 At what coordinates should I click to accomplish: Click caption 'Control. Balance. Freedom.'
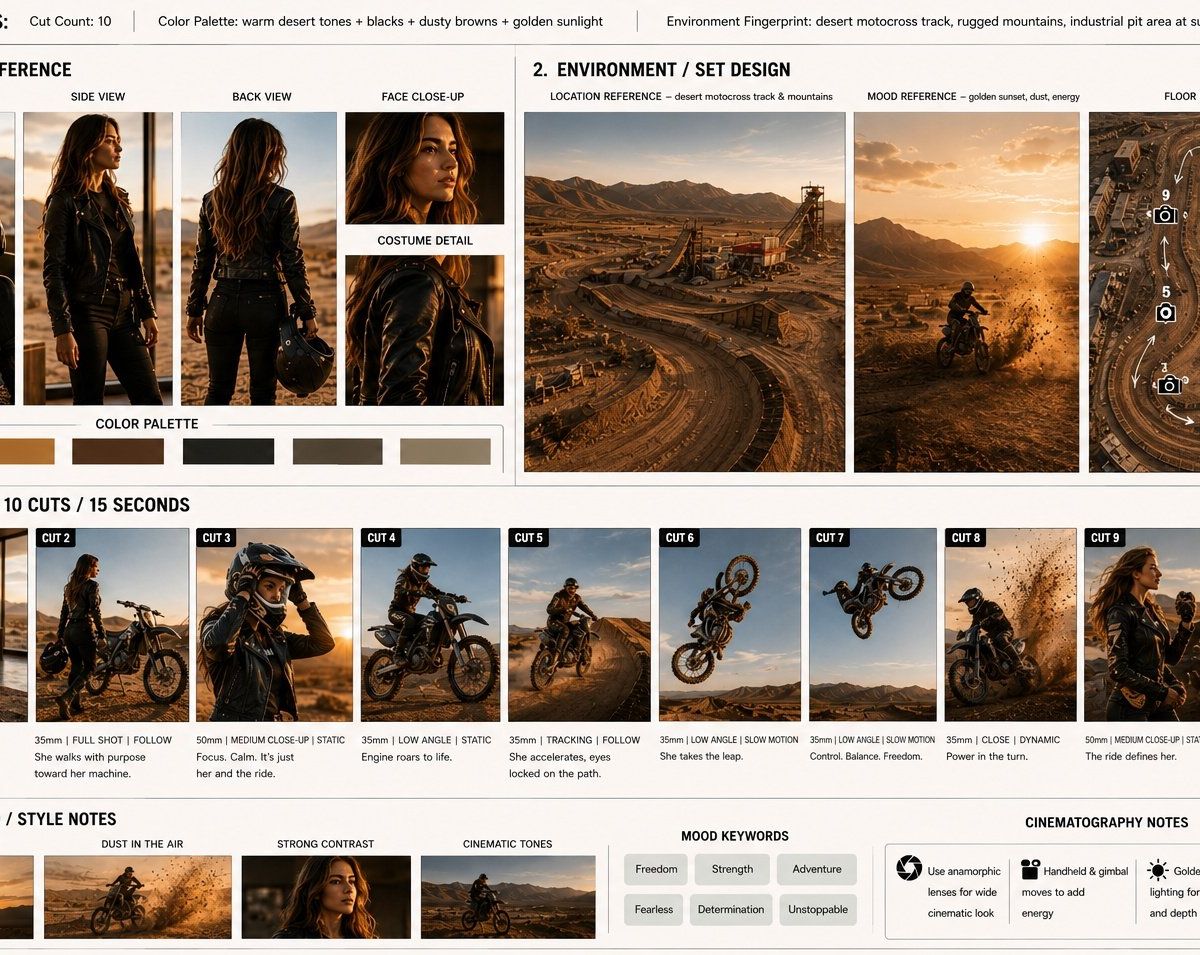(x=866, y=756)
